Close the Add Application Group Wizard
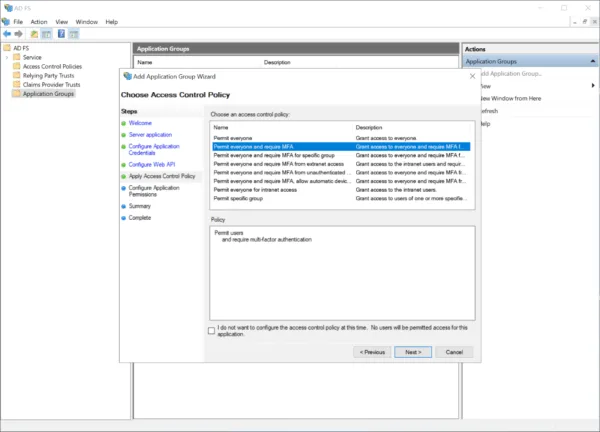This screenshot has width=600, height=432. [x=473, y=76]
